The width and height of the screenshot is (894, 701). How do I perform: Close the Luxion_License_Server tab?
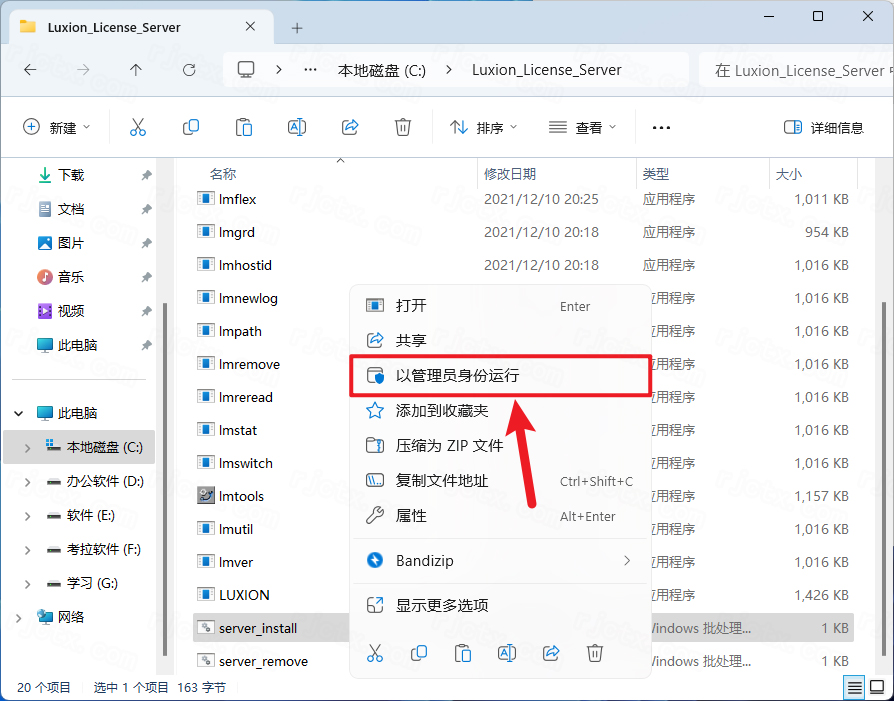click(250, 27)
